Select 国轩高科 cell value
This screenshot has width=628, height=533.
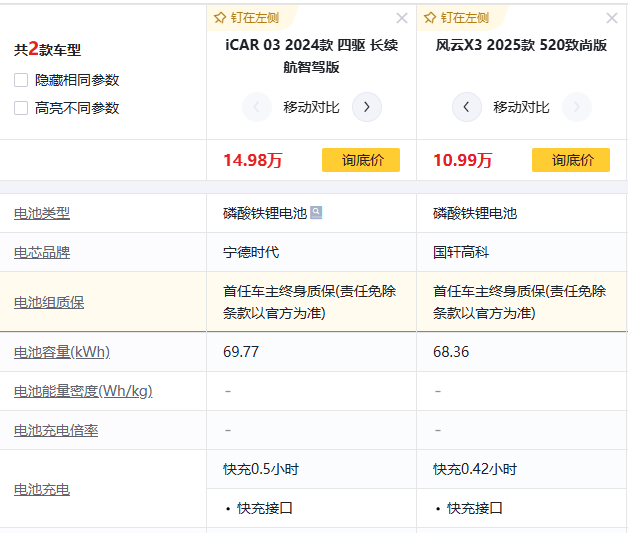[x=461, y=252]
